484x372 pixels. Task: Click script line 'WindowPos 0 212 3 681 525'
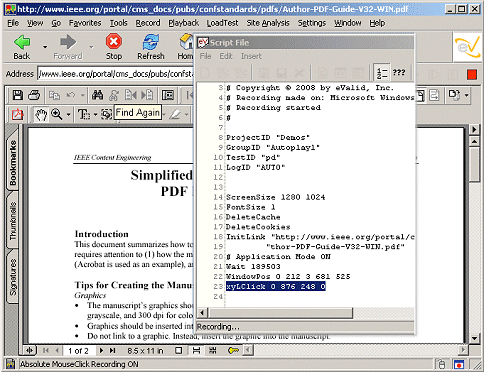(288, 276)
